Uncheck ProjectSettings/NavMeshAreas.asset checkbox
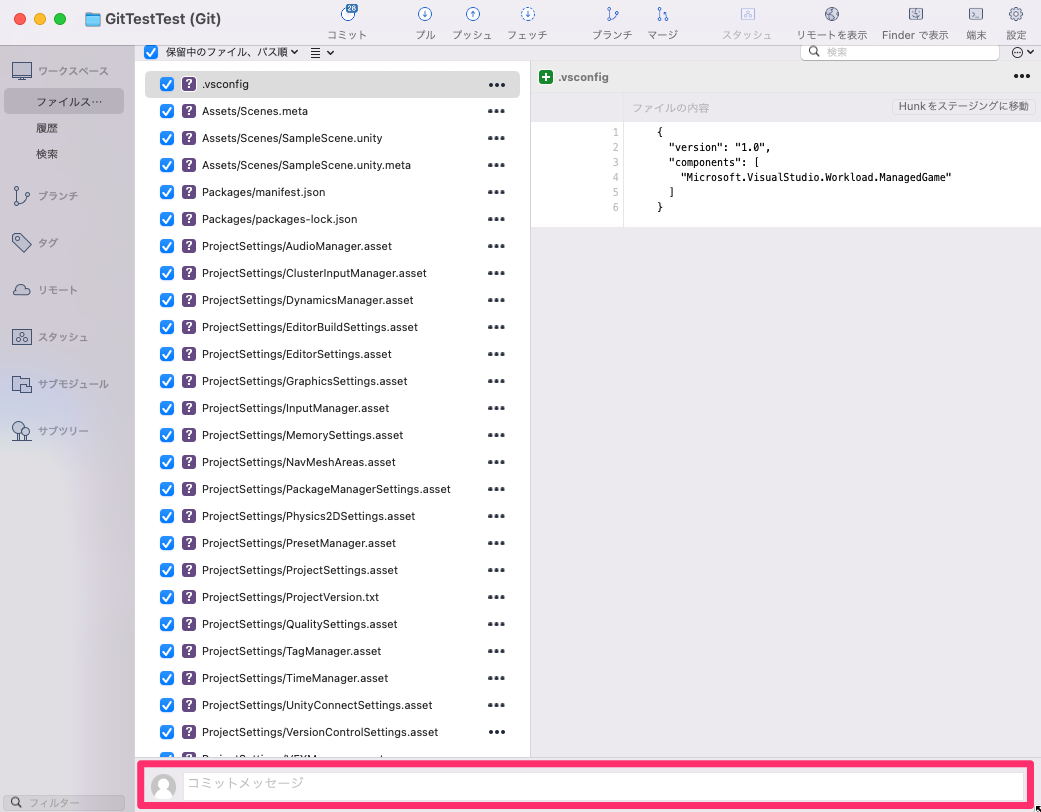This screenshot has width=1041, height=812. (167, 462)
